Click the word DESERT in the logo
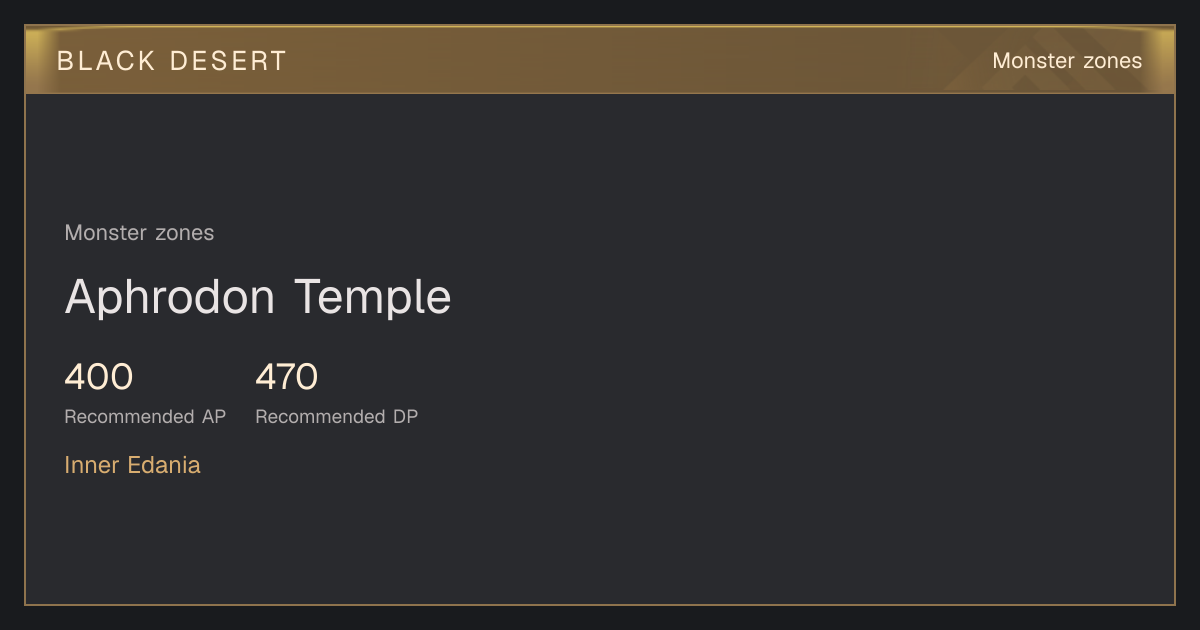Image resolution: width=1200 pixels, height=630 pixels. 229,61
